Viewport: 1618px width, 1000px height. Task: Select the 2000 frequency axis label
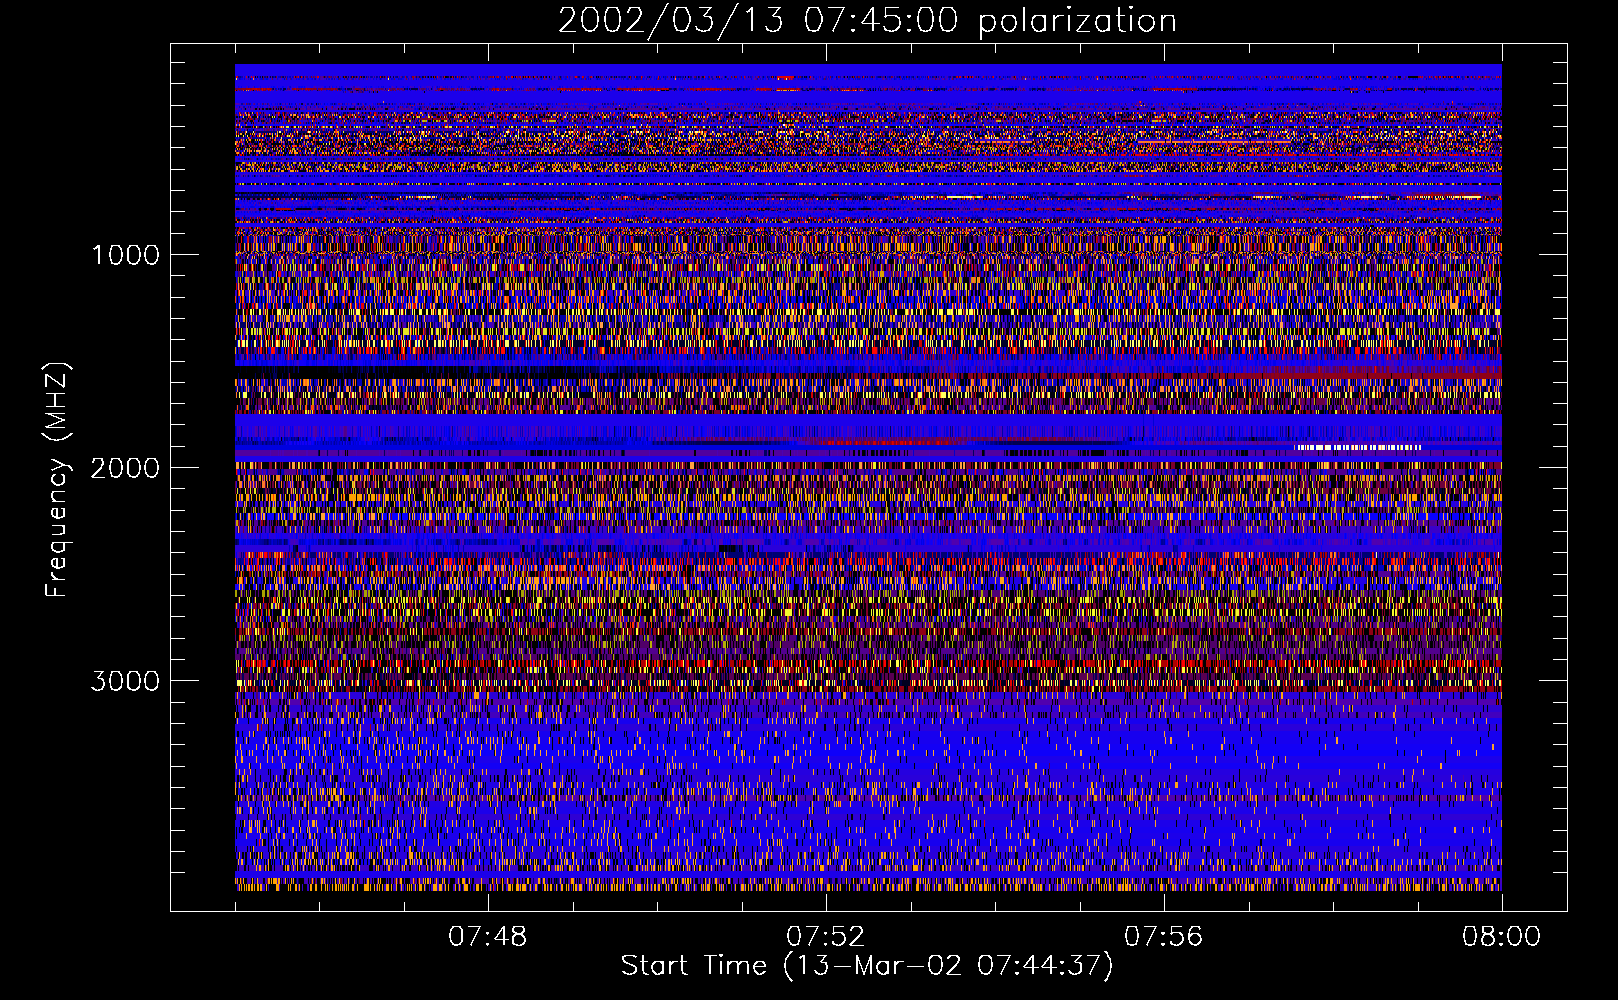(125, 468)
